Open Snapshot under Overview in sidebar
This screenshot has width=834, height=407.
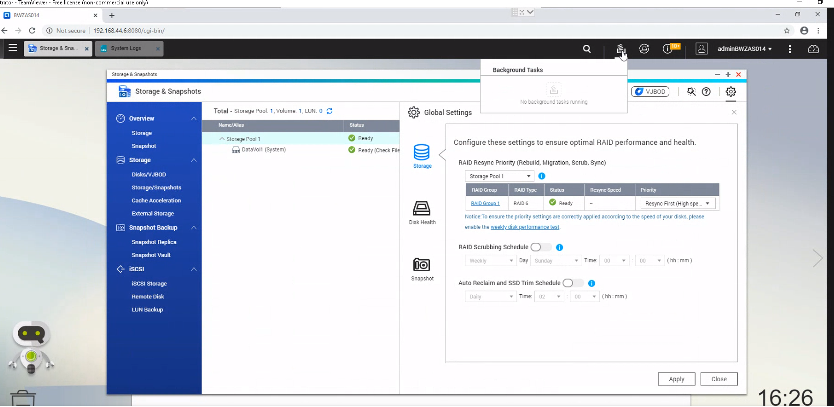pos(144,146)
